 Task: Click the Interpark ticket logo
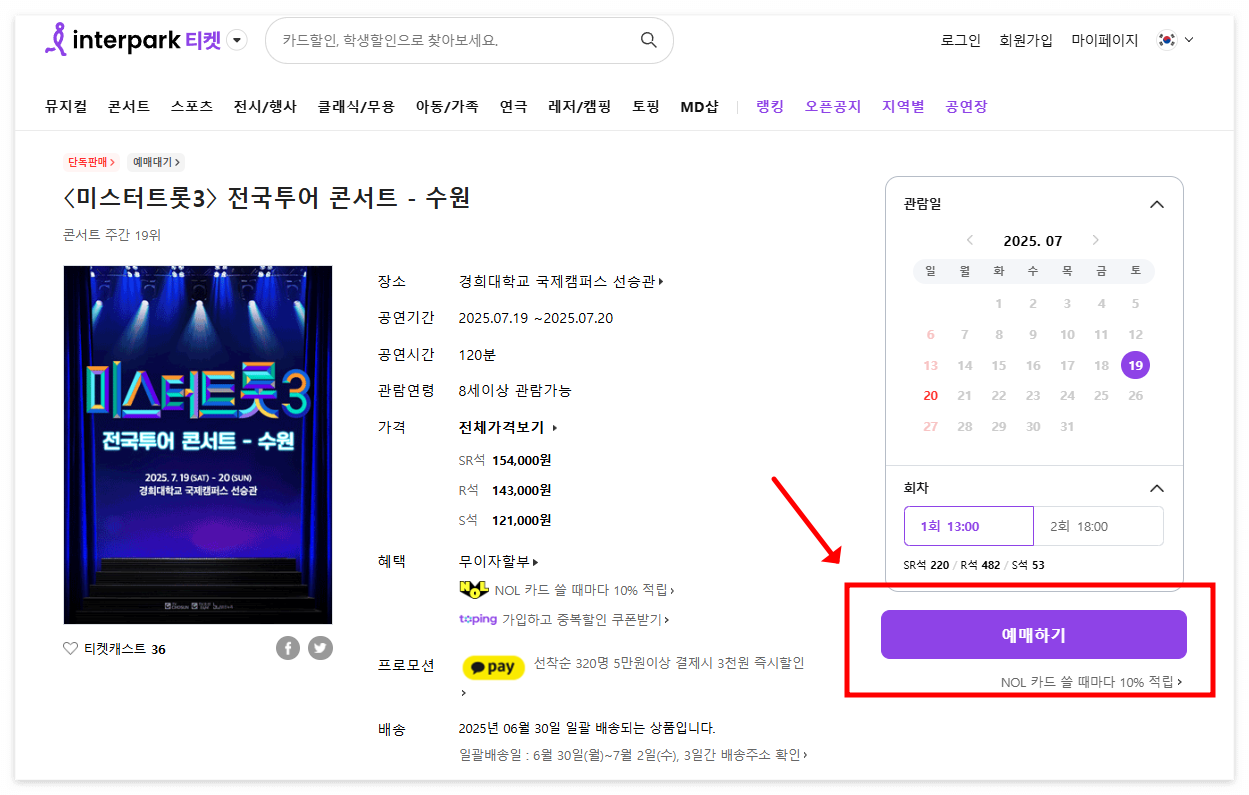(133, 40)
